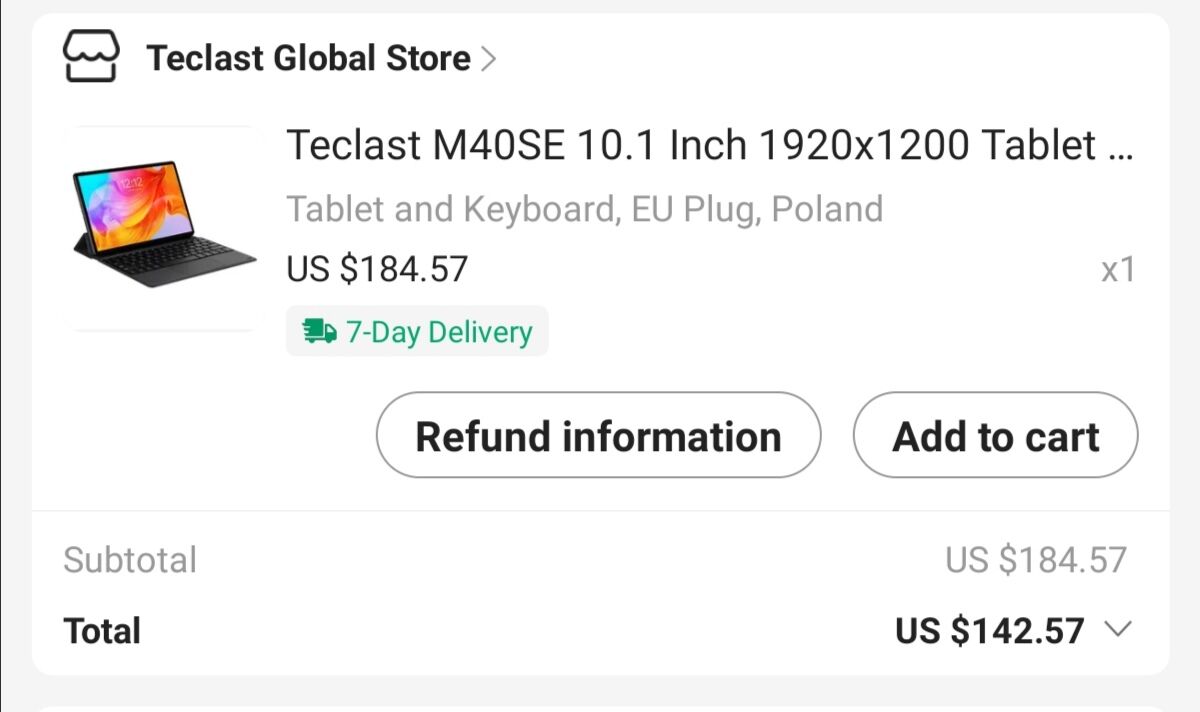Click the Total label
1200x712 pixels.
point(102,631)
